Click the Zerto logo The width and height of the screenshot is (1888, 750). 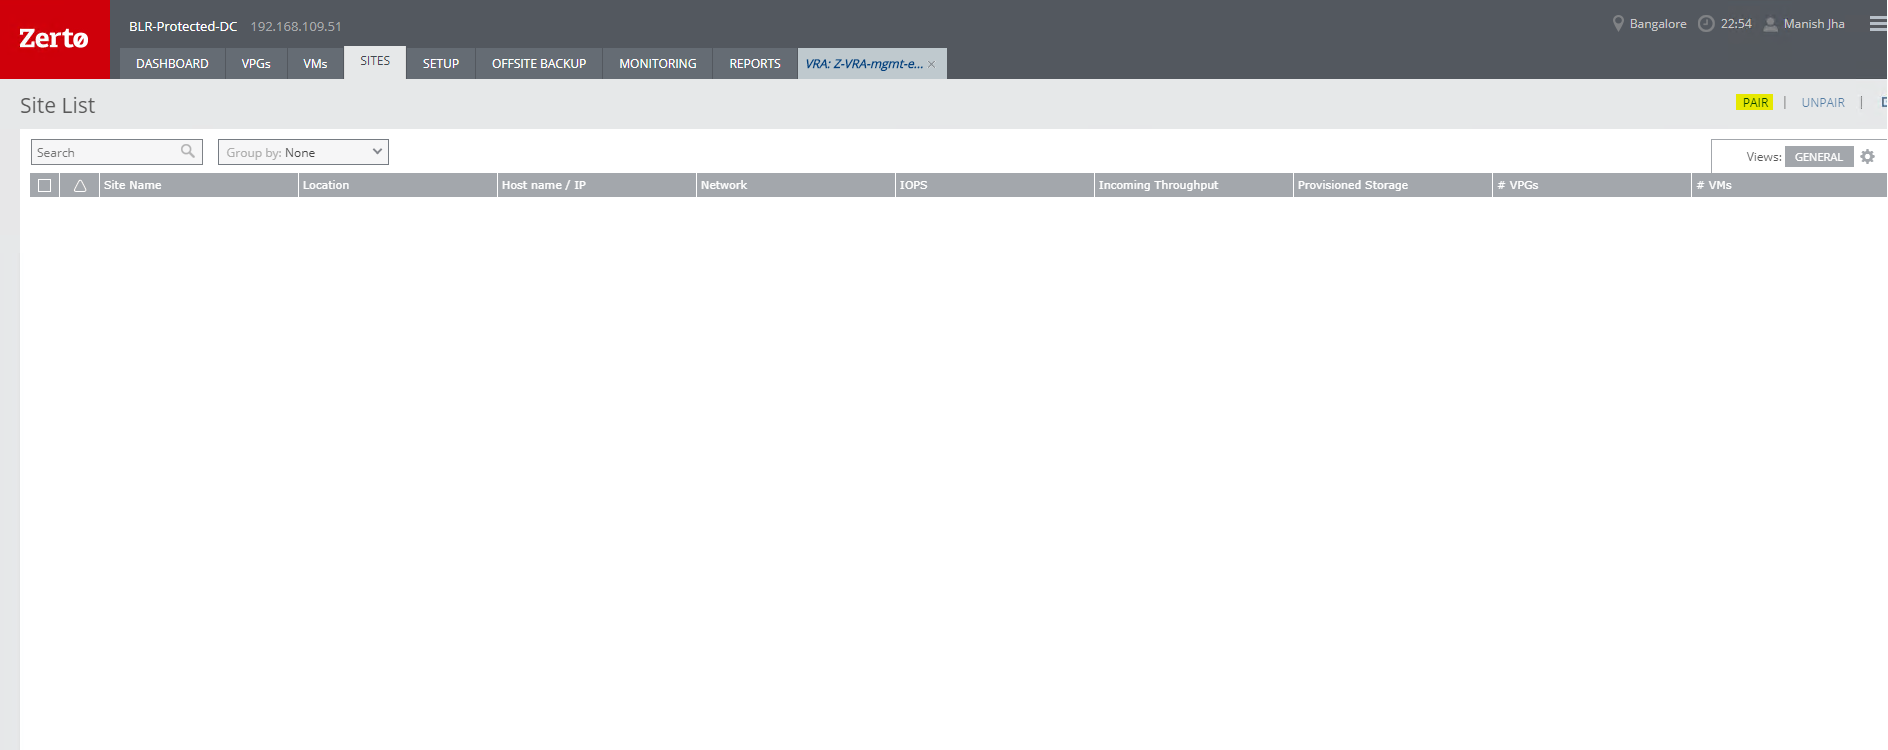coord(54,39)
